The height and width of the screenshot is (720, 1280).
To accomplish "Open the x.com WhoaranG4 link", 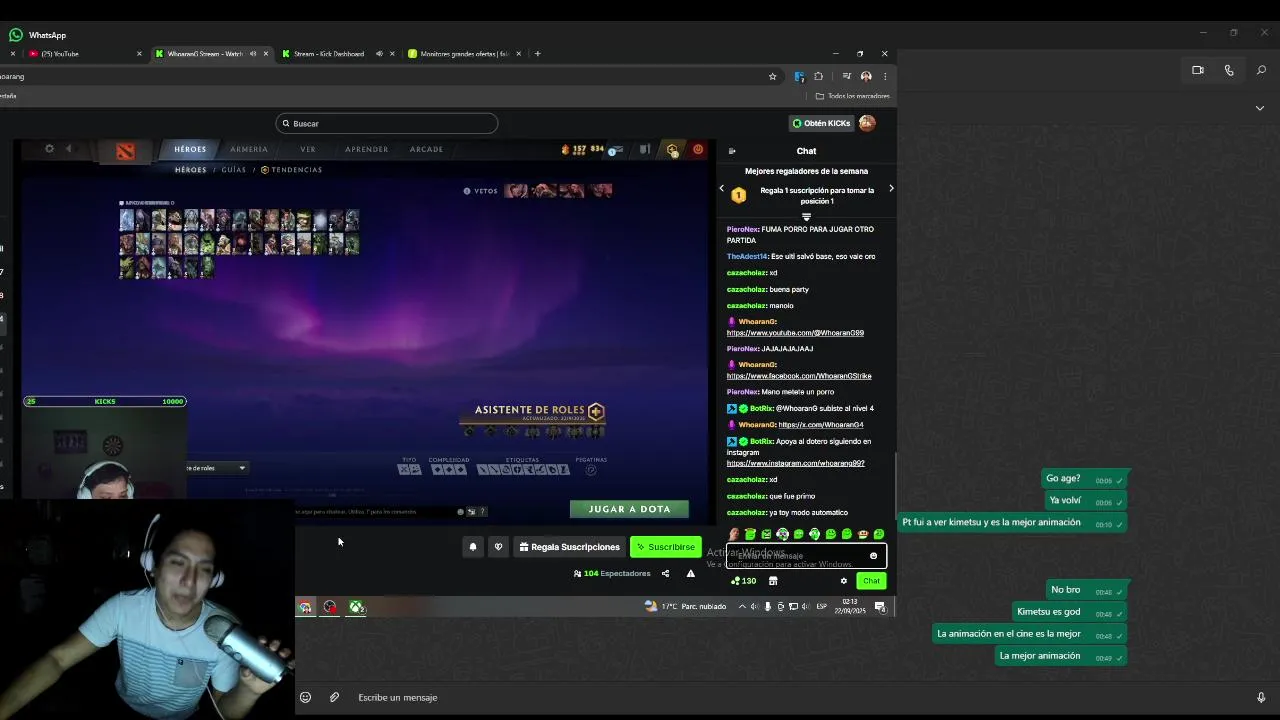I will [x=821, y=425].
